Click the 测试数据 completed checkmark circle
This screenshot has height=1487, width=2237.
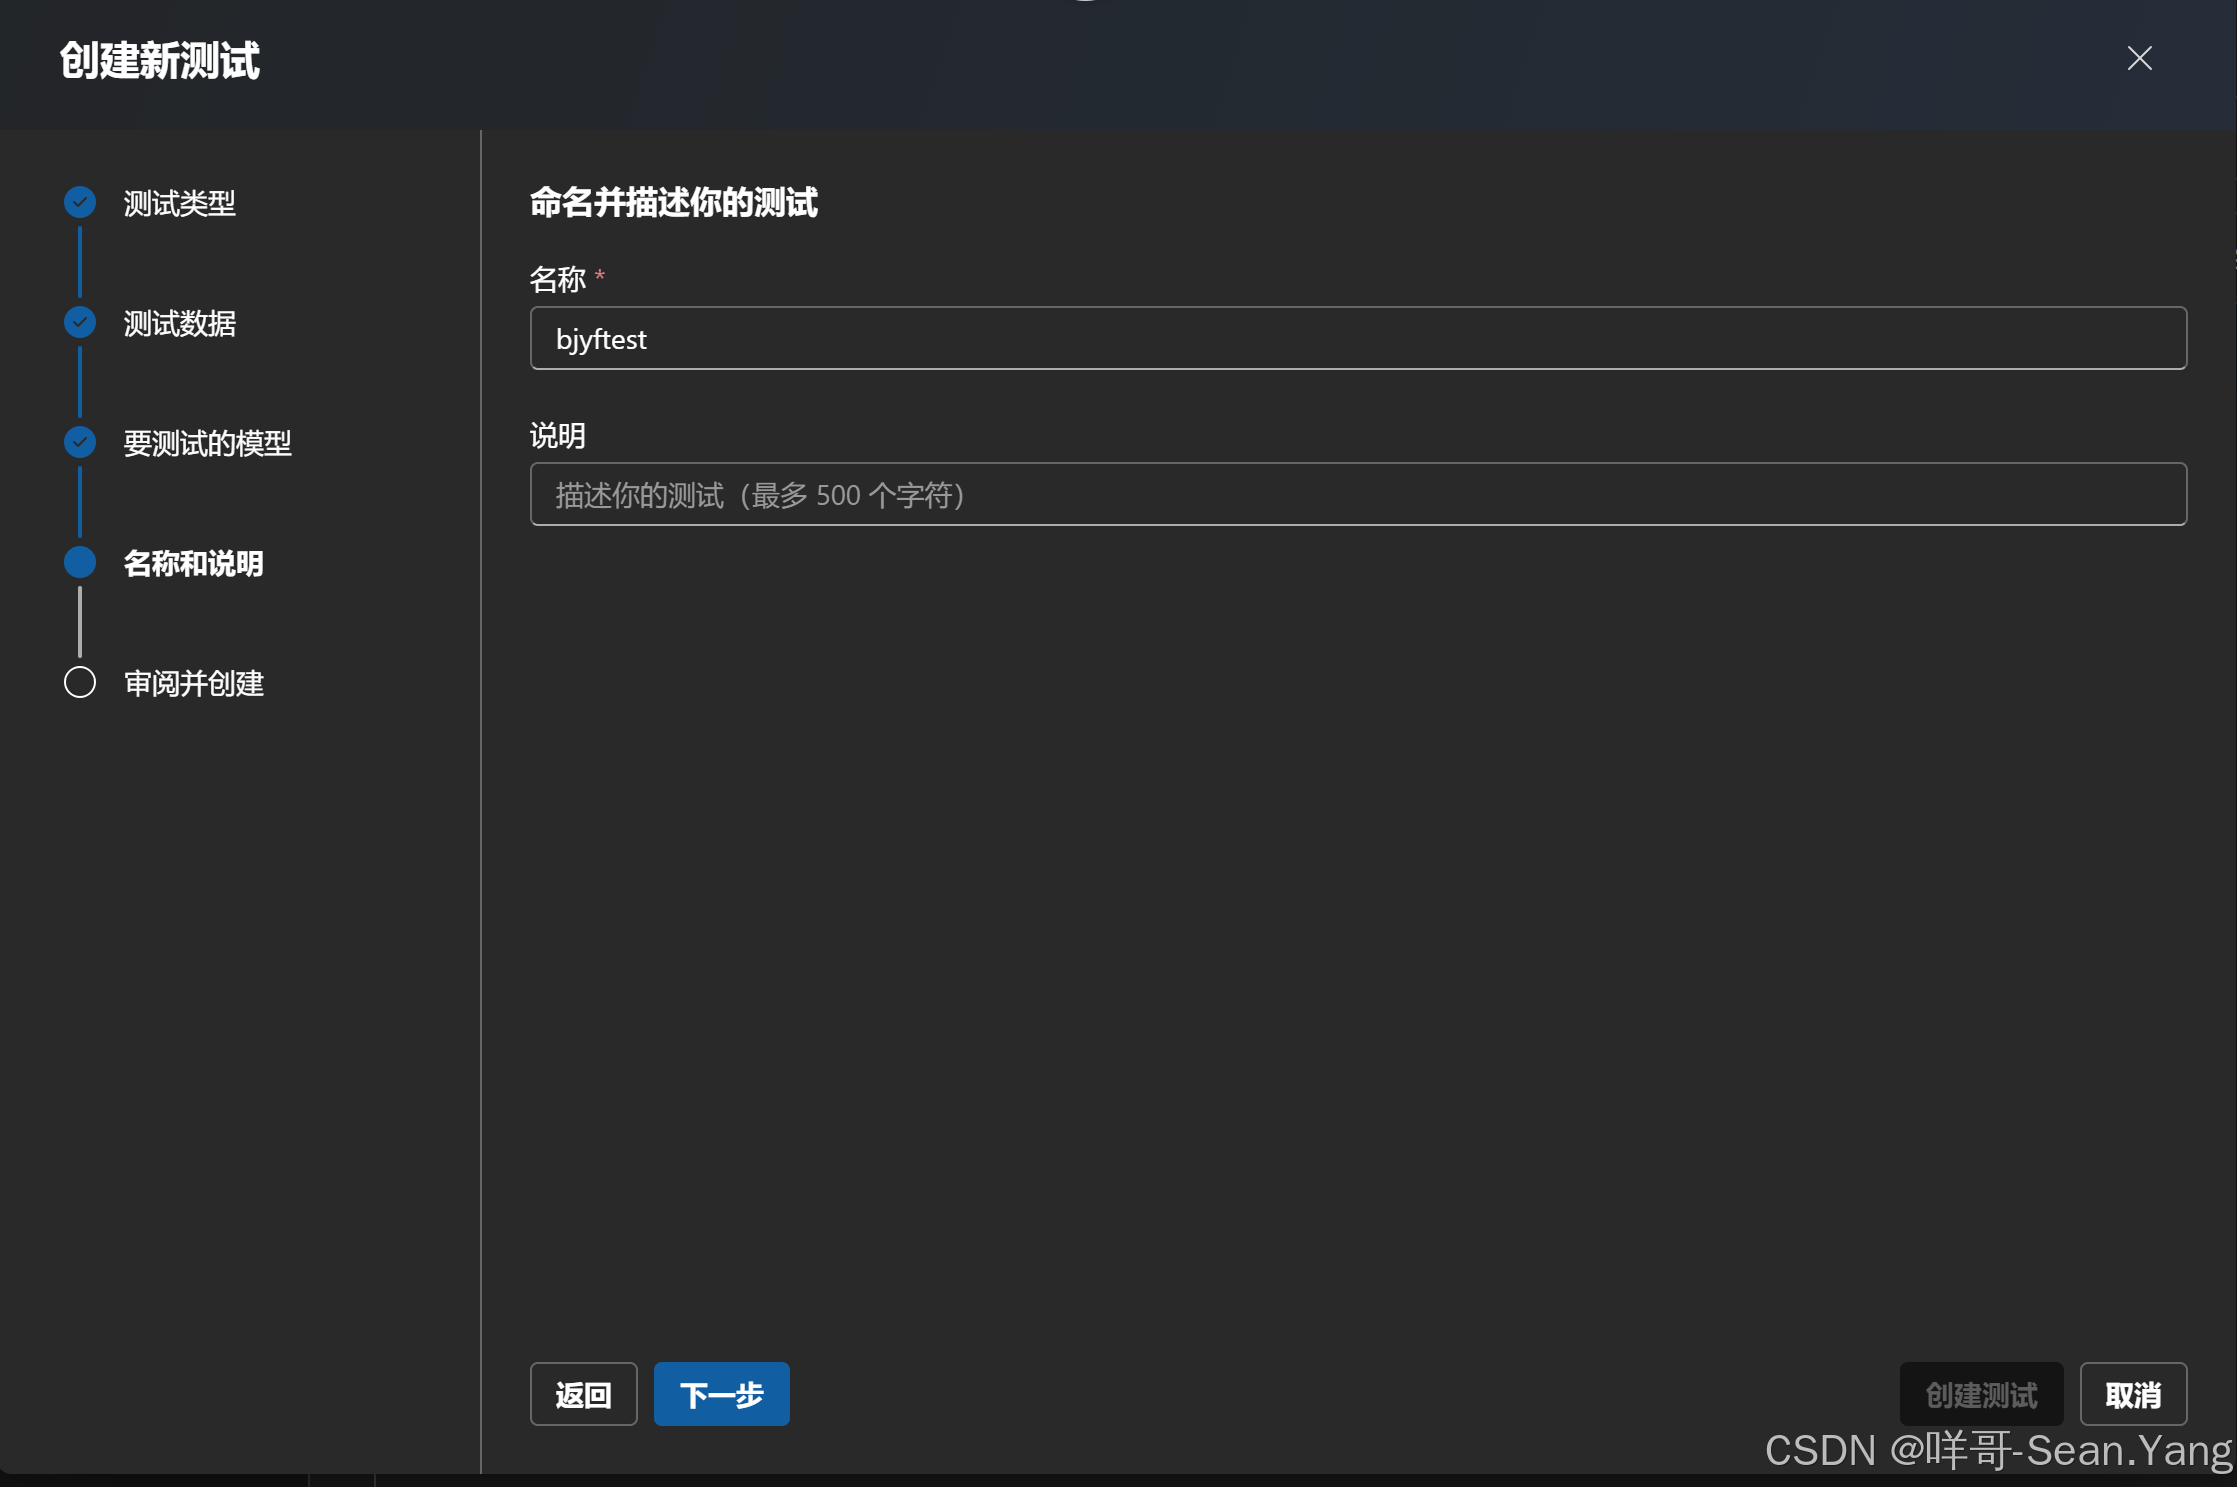80,323
